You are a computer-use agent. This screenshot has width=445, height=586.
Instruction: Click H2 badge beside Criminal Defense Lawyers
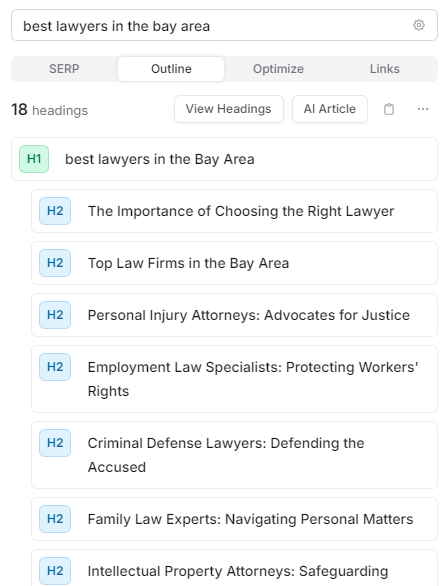[x=55, y=443]
